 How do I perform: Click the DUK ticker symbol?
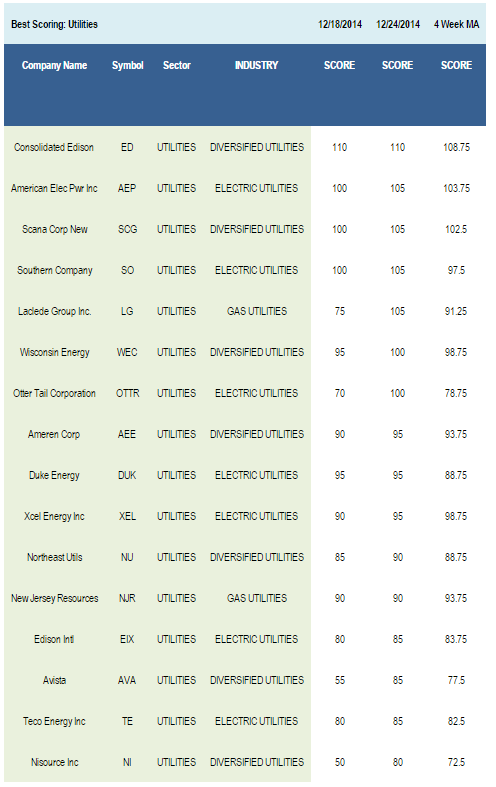point(127,475)
